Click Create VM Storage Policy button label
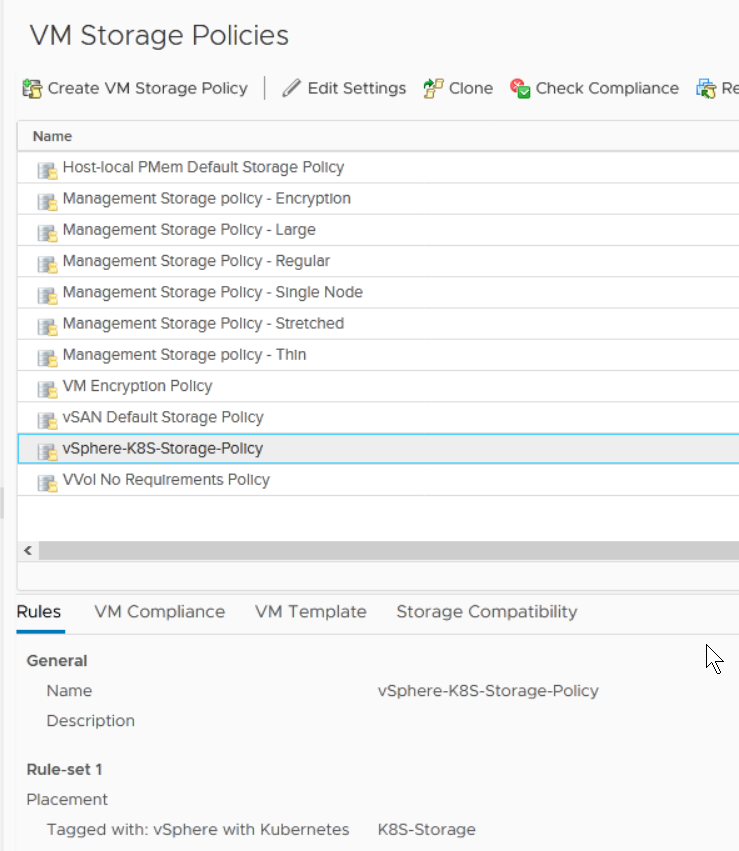This screenshot has height=851, width=739. click(x=148, y=88)
